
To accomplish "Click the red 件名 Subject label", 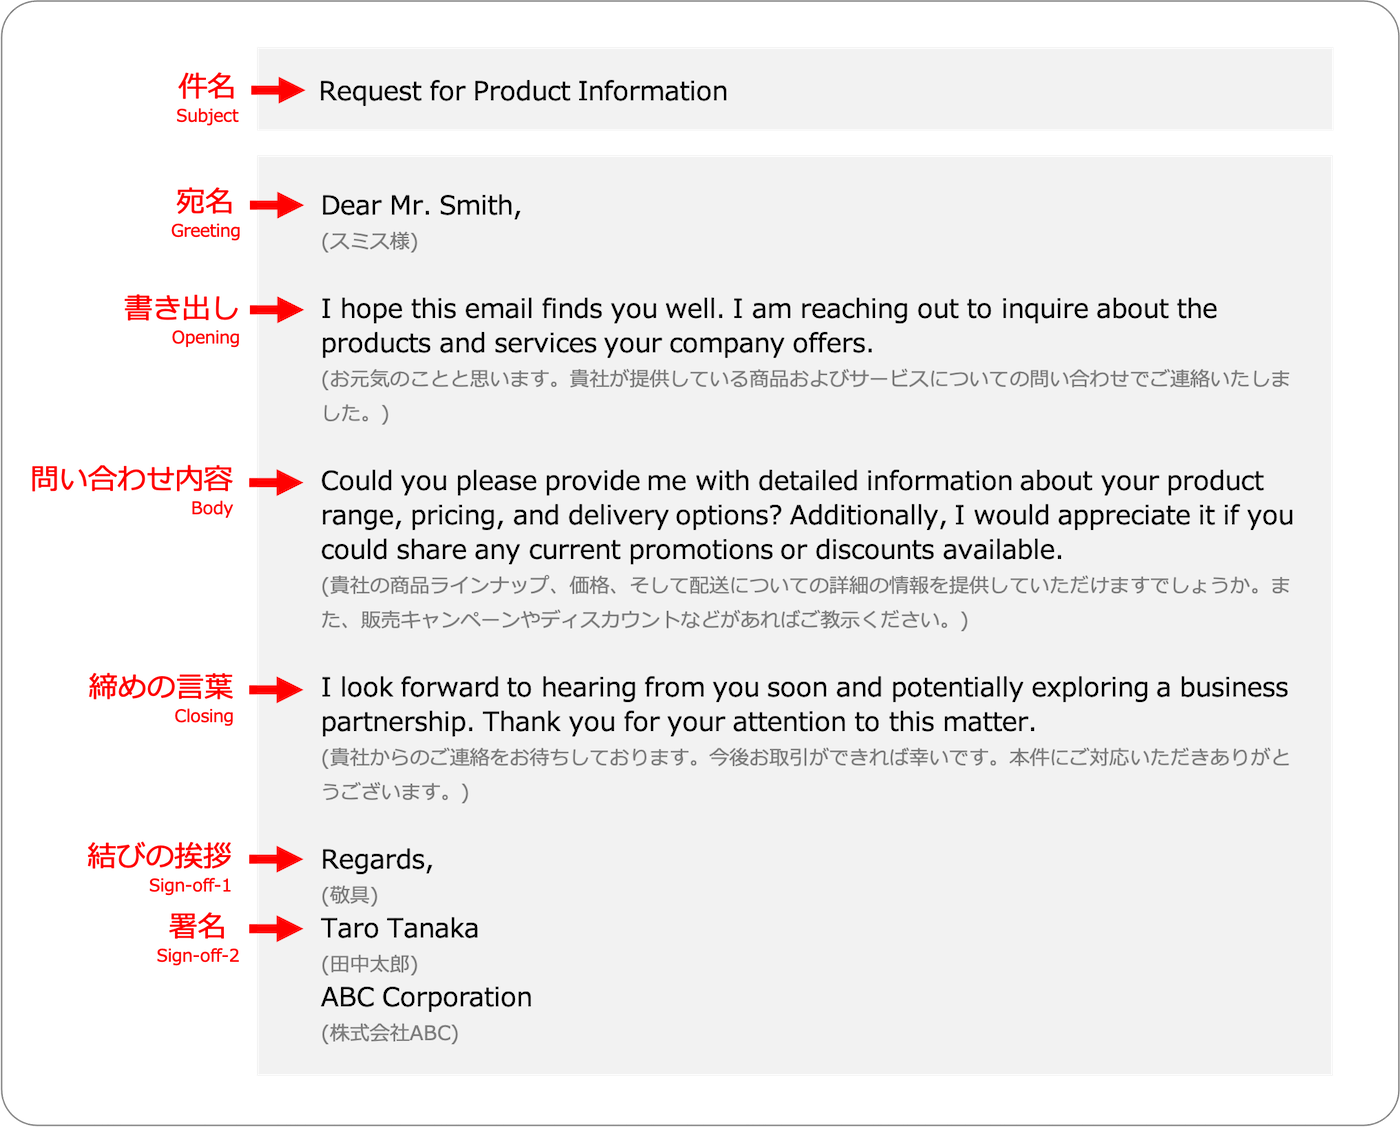I will (207, 97).
